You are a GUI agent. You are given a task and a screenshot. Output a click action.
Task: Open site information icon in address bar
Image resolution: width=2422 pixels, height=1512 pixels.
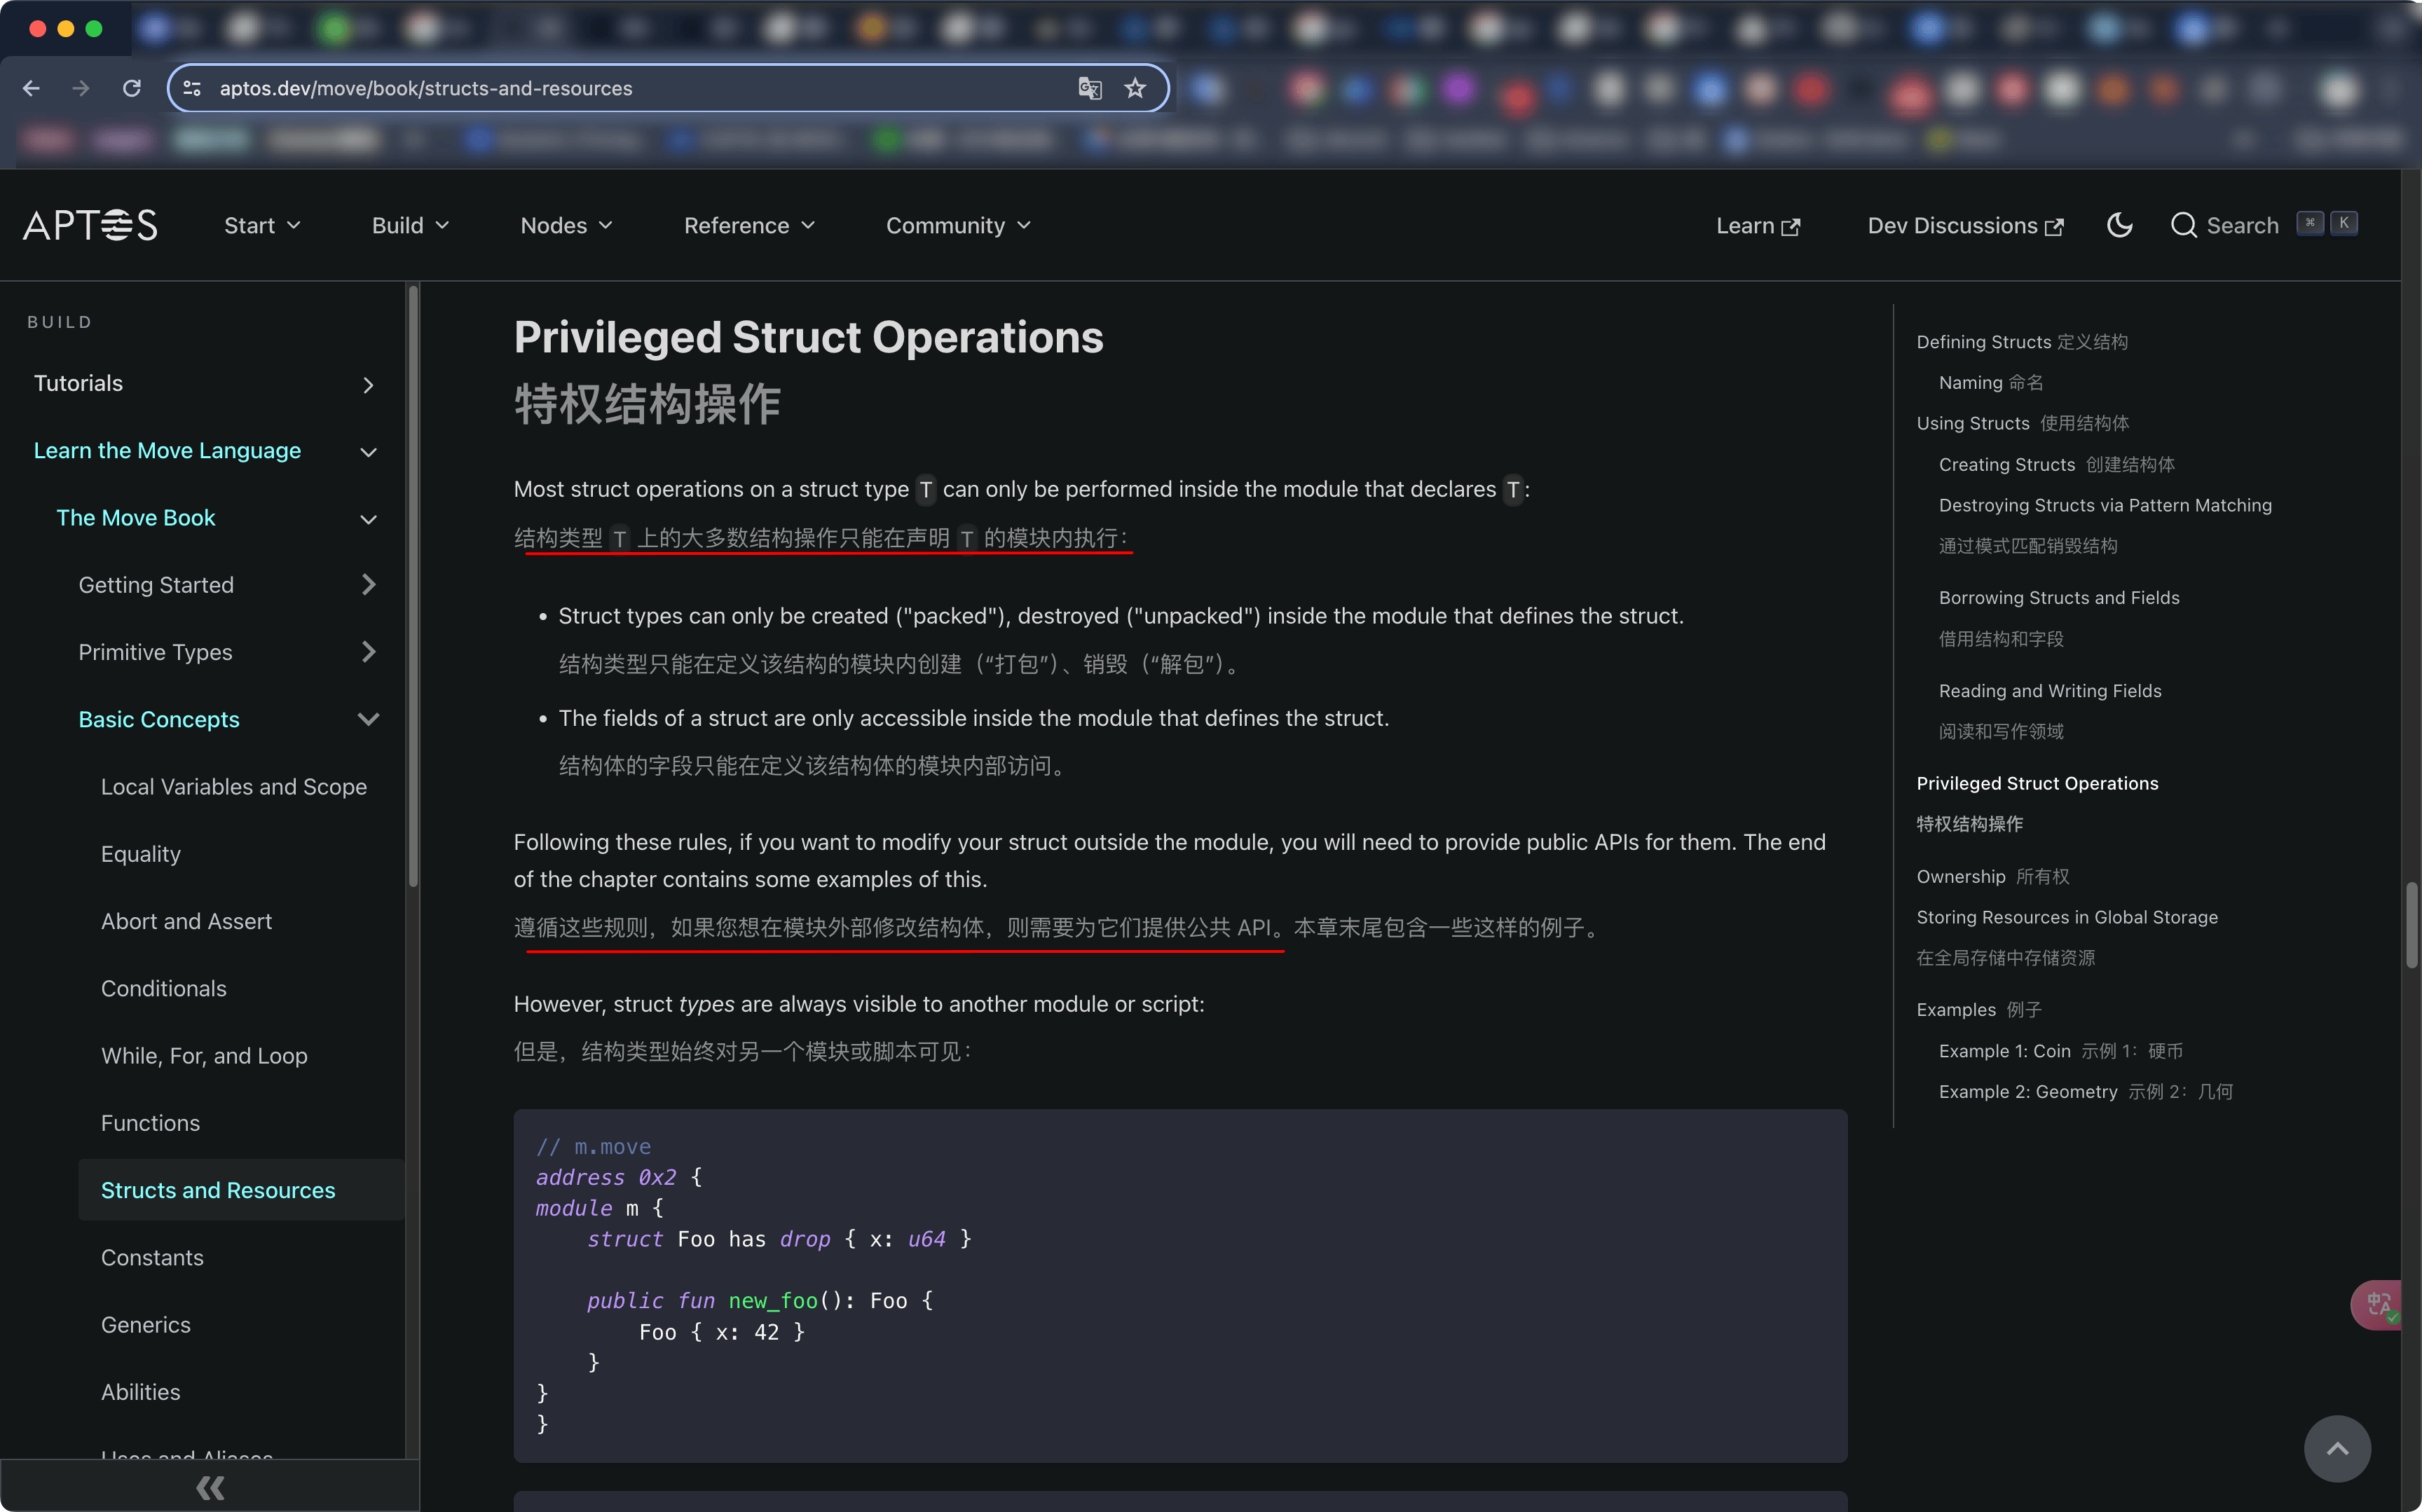[192, 88]
